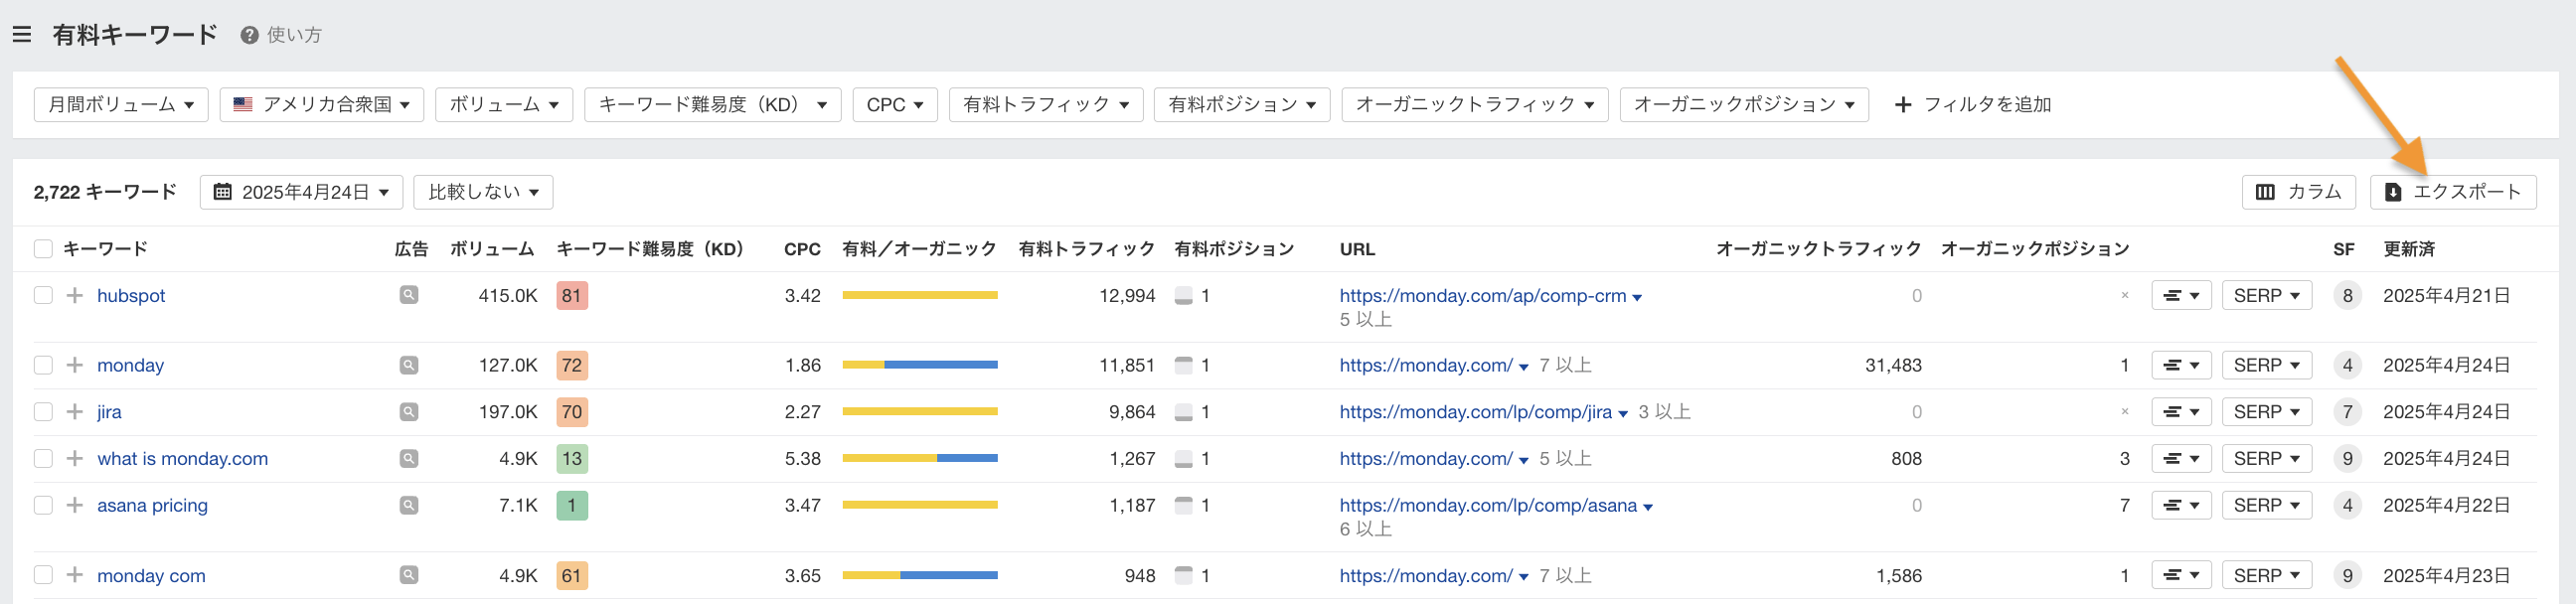Check the what is monday.com row checkbox

(43, 459)
